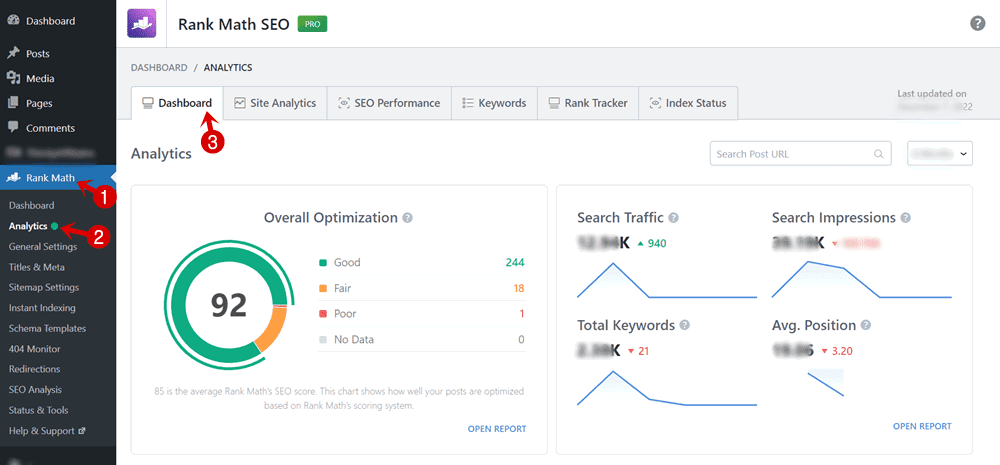Click the search magnifier icon
1000x465 pixels.
[x=879, y=154]
